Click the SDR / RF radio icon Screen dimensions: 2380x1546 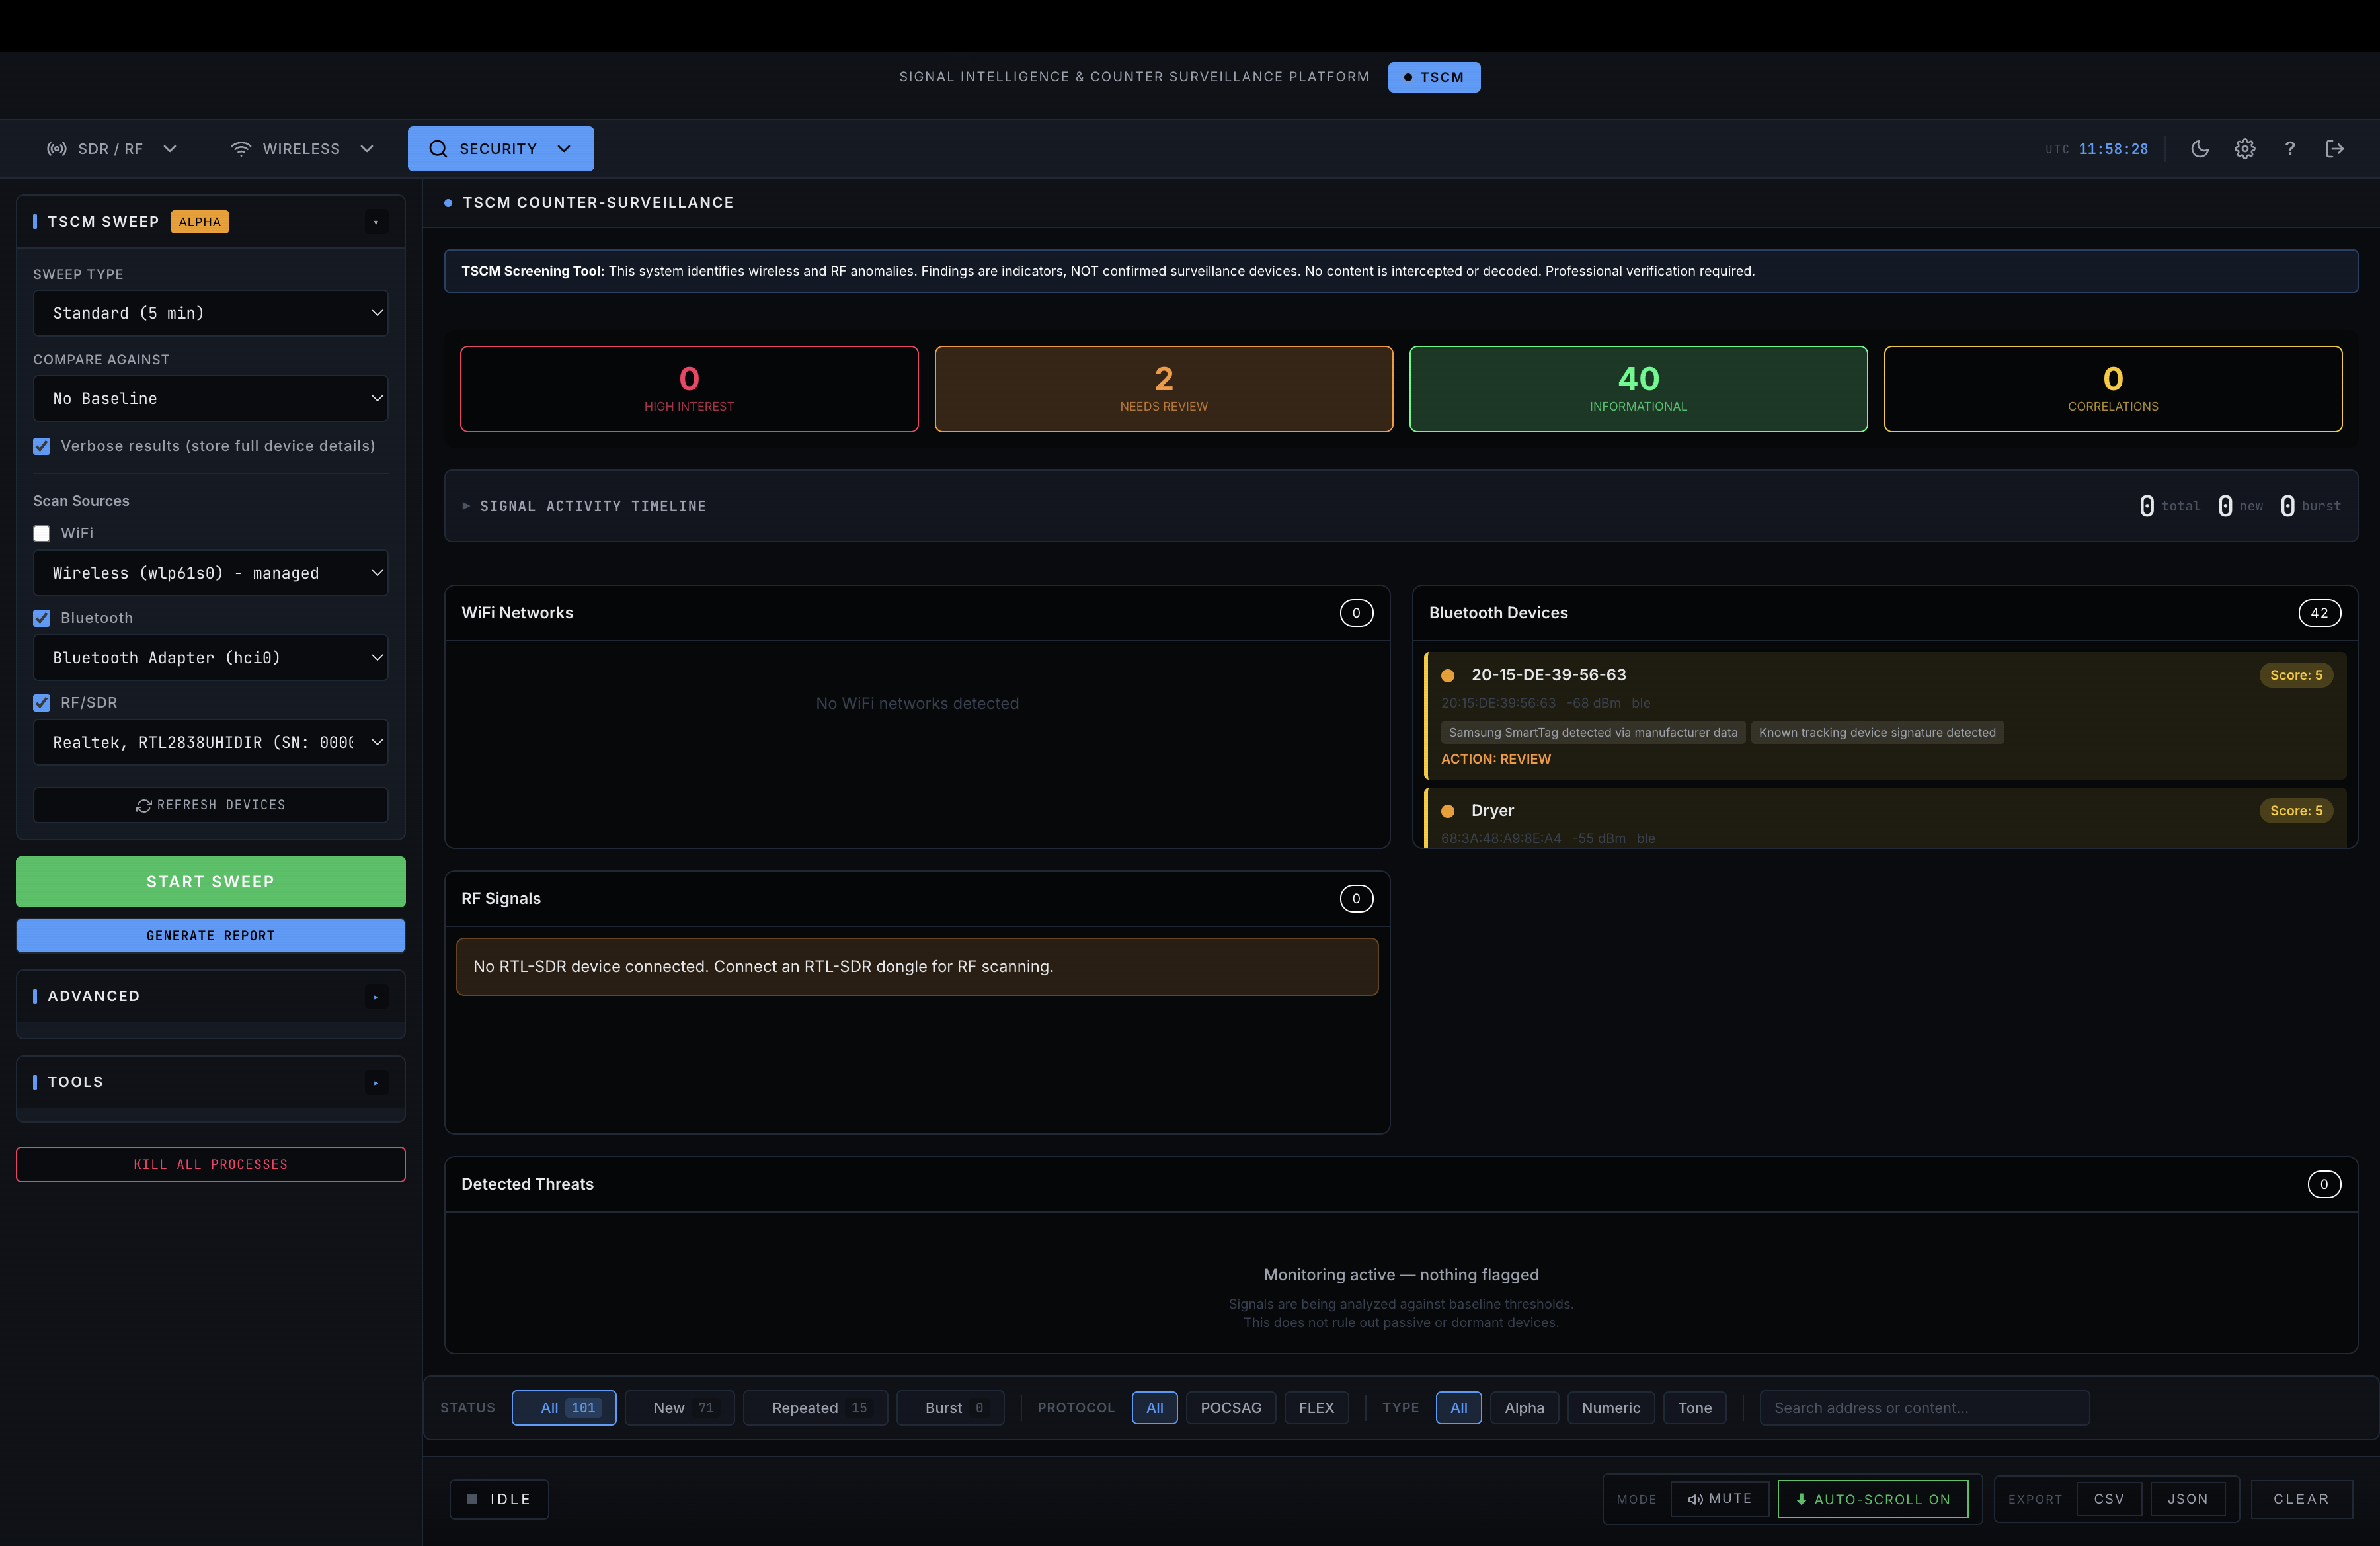point(57,149)
